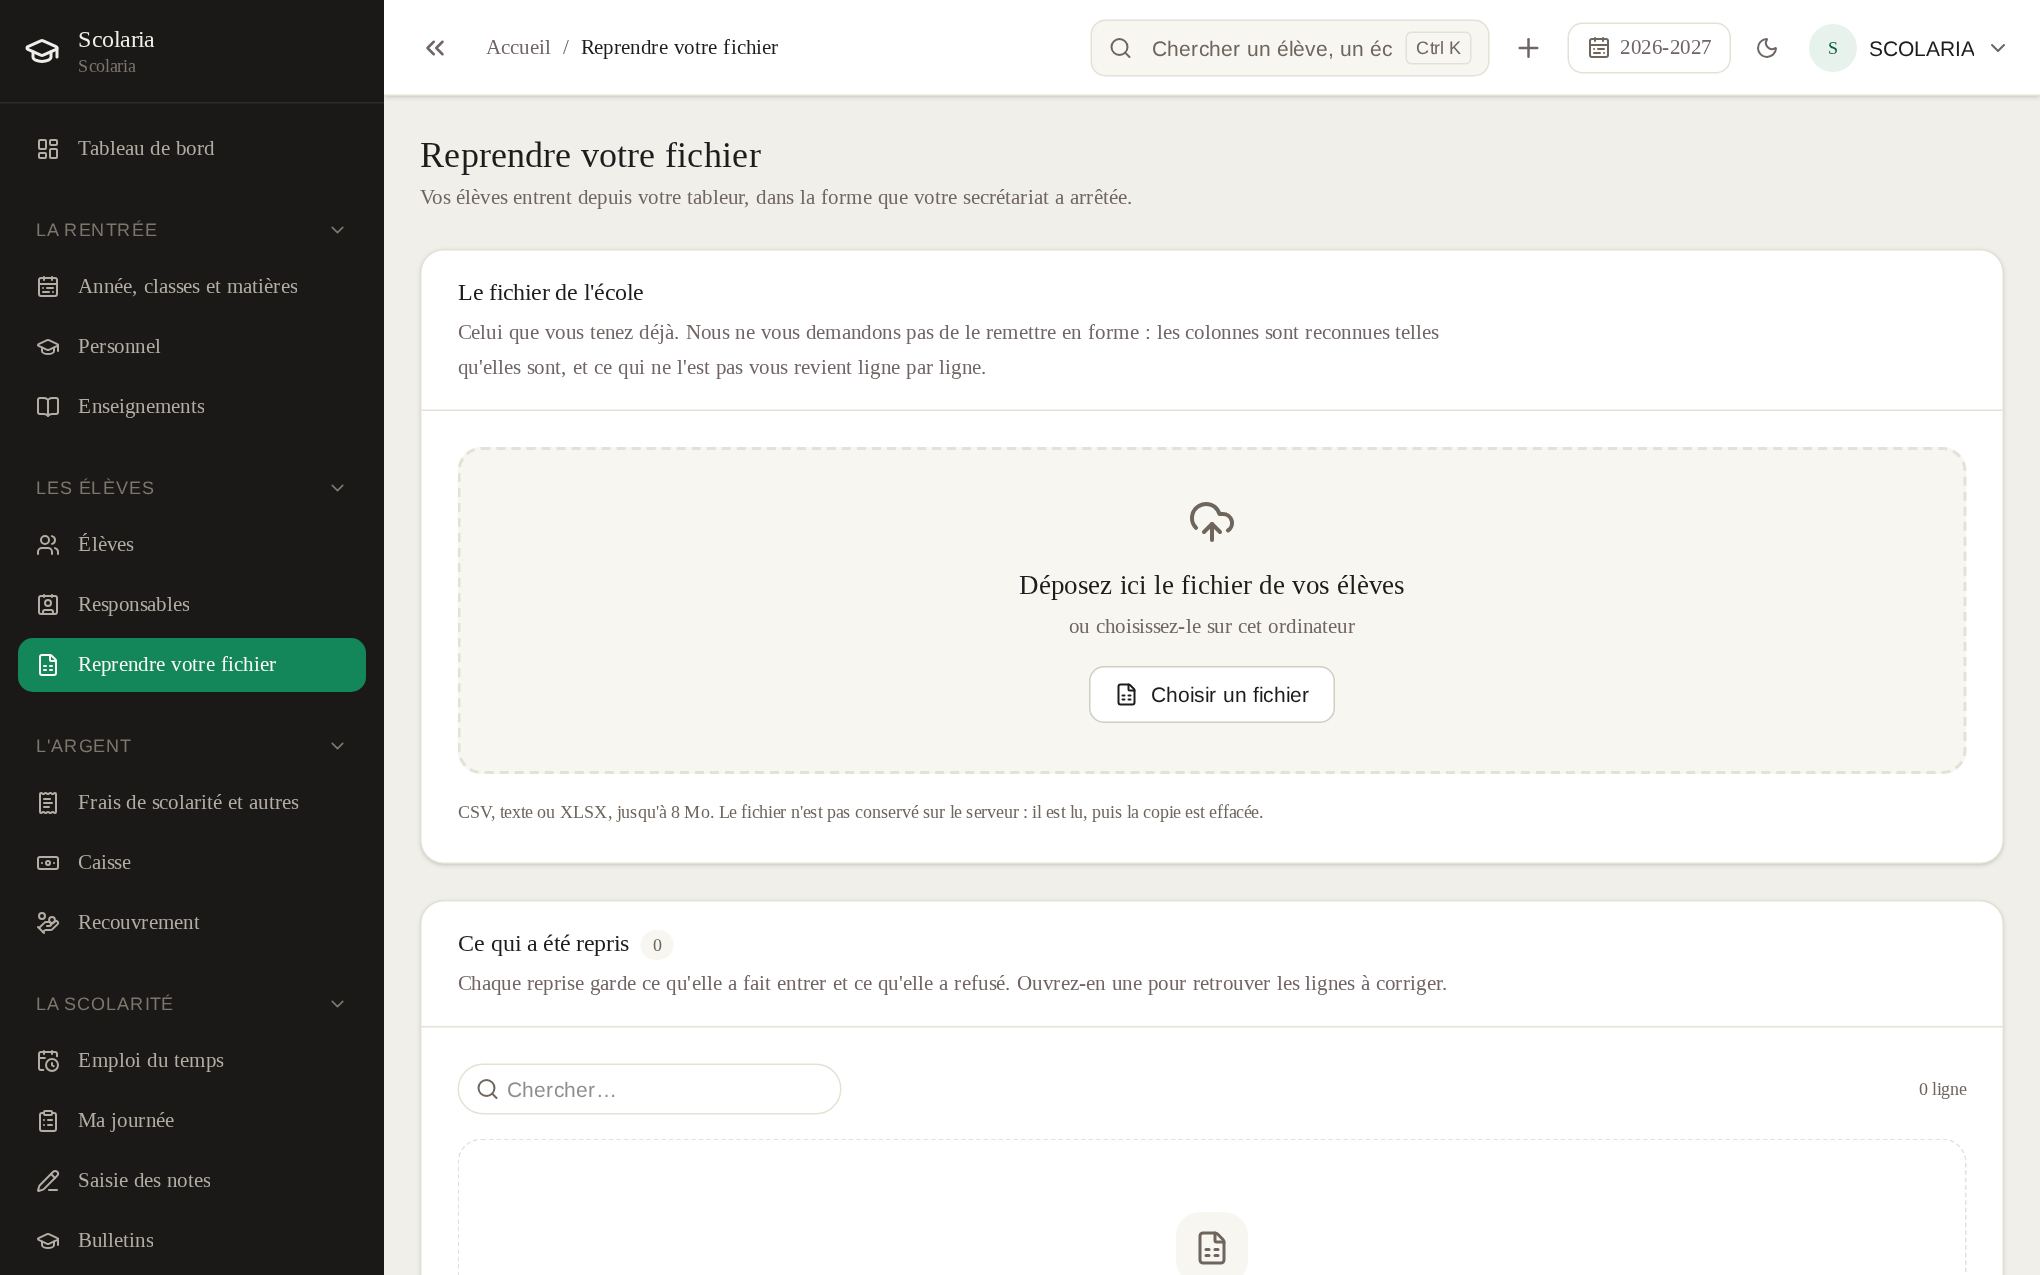Screen dimensions: 2040x1275
Task: Focus the Chercher… filter field
Action: pos(649,1090)
